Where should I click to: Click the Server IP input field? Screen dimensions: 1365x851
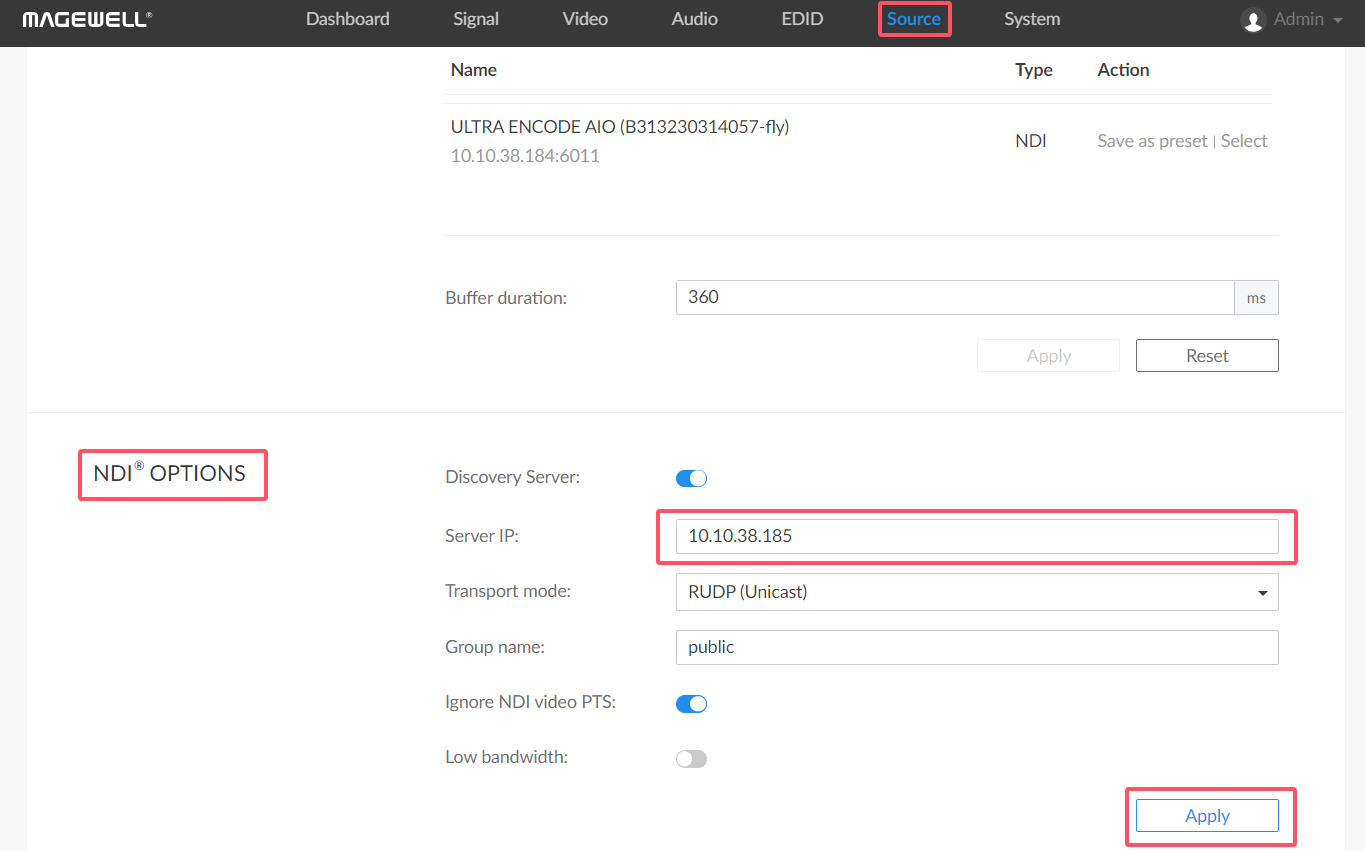pyautogui.click(x=976, y=536)
